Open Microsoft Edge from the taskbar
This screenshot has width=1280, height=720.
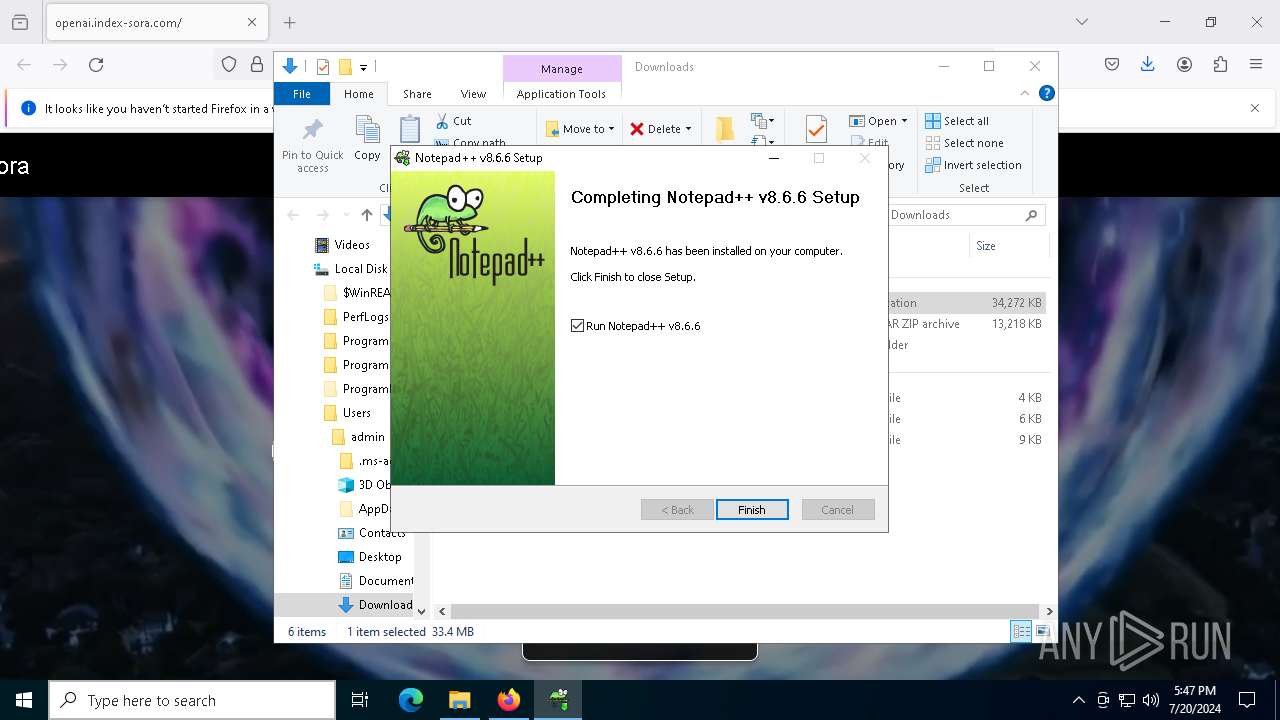[x=411, y=700]
